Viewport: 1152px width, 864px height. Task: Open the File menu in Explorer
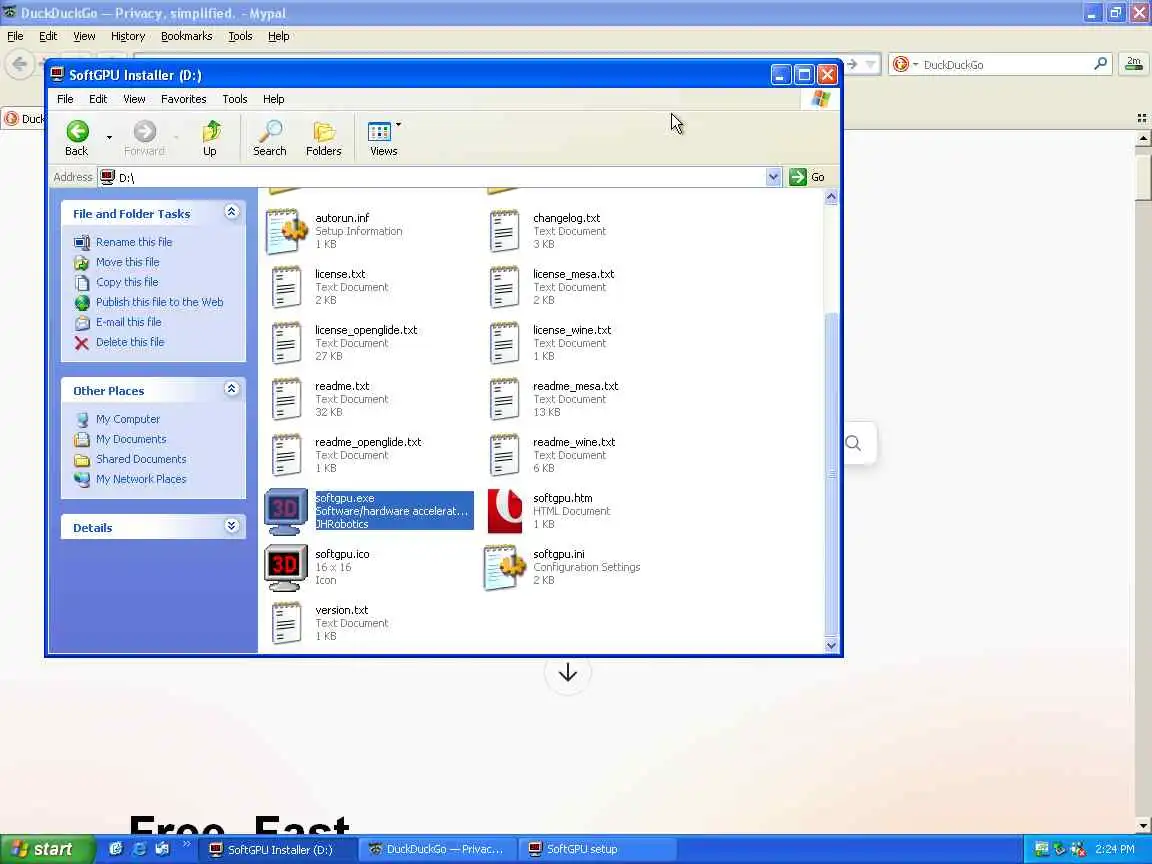pyautogui.click(x=65, y=99)
